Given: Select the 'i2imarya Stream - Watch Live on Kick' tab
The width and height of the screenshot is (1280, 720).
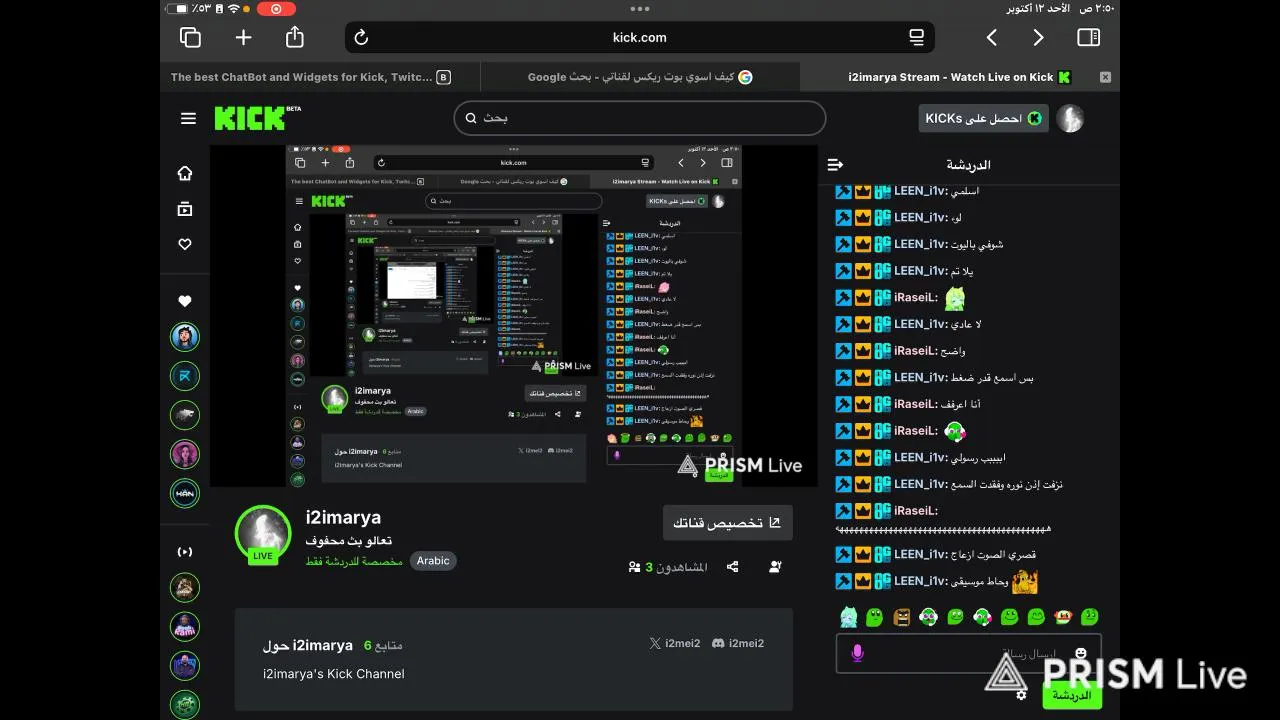Looking at the screenshot, I should pos(959,77).
